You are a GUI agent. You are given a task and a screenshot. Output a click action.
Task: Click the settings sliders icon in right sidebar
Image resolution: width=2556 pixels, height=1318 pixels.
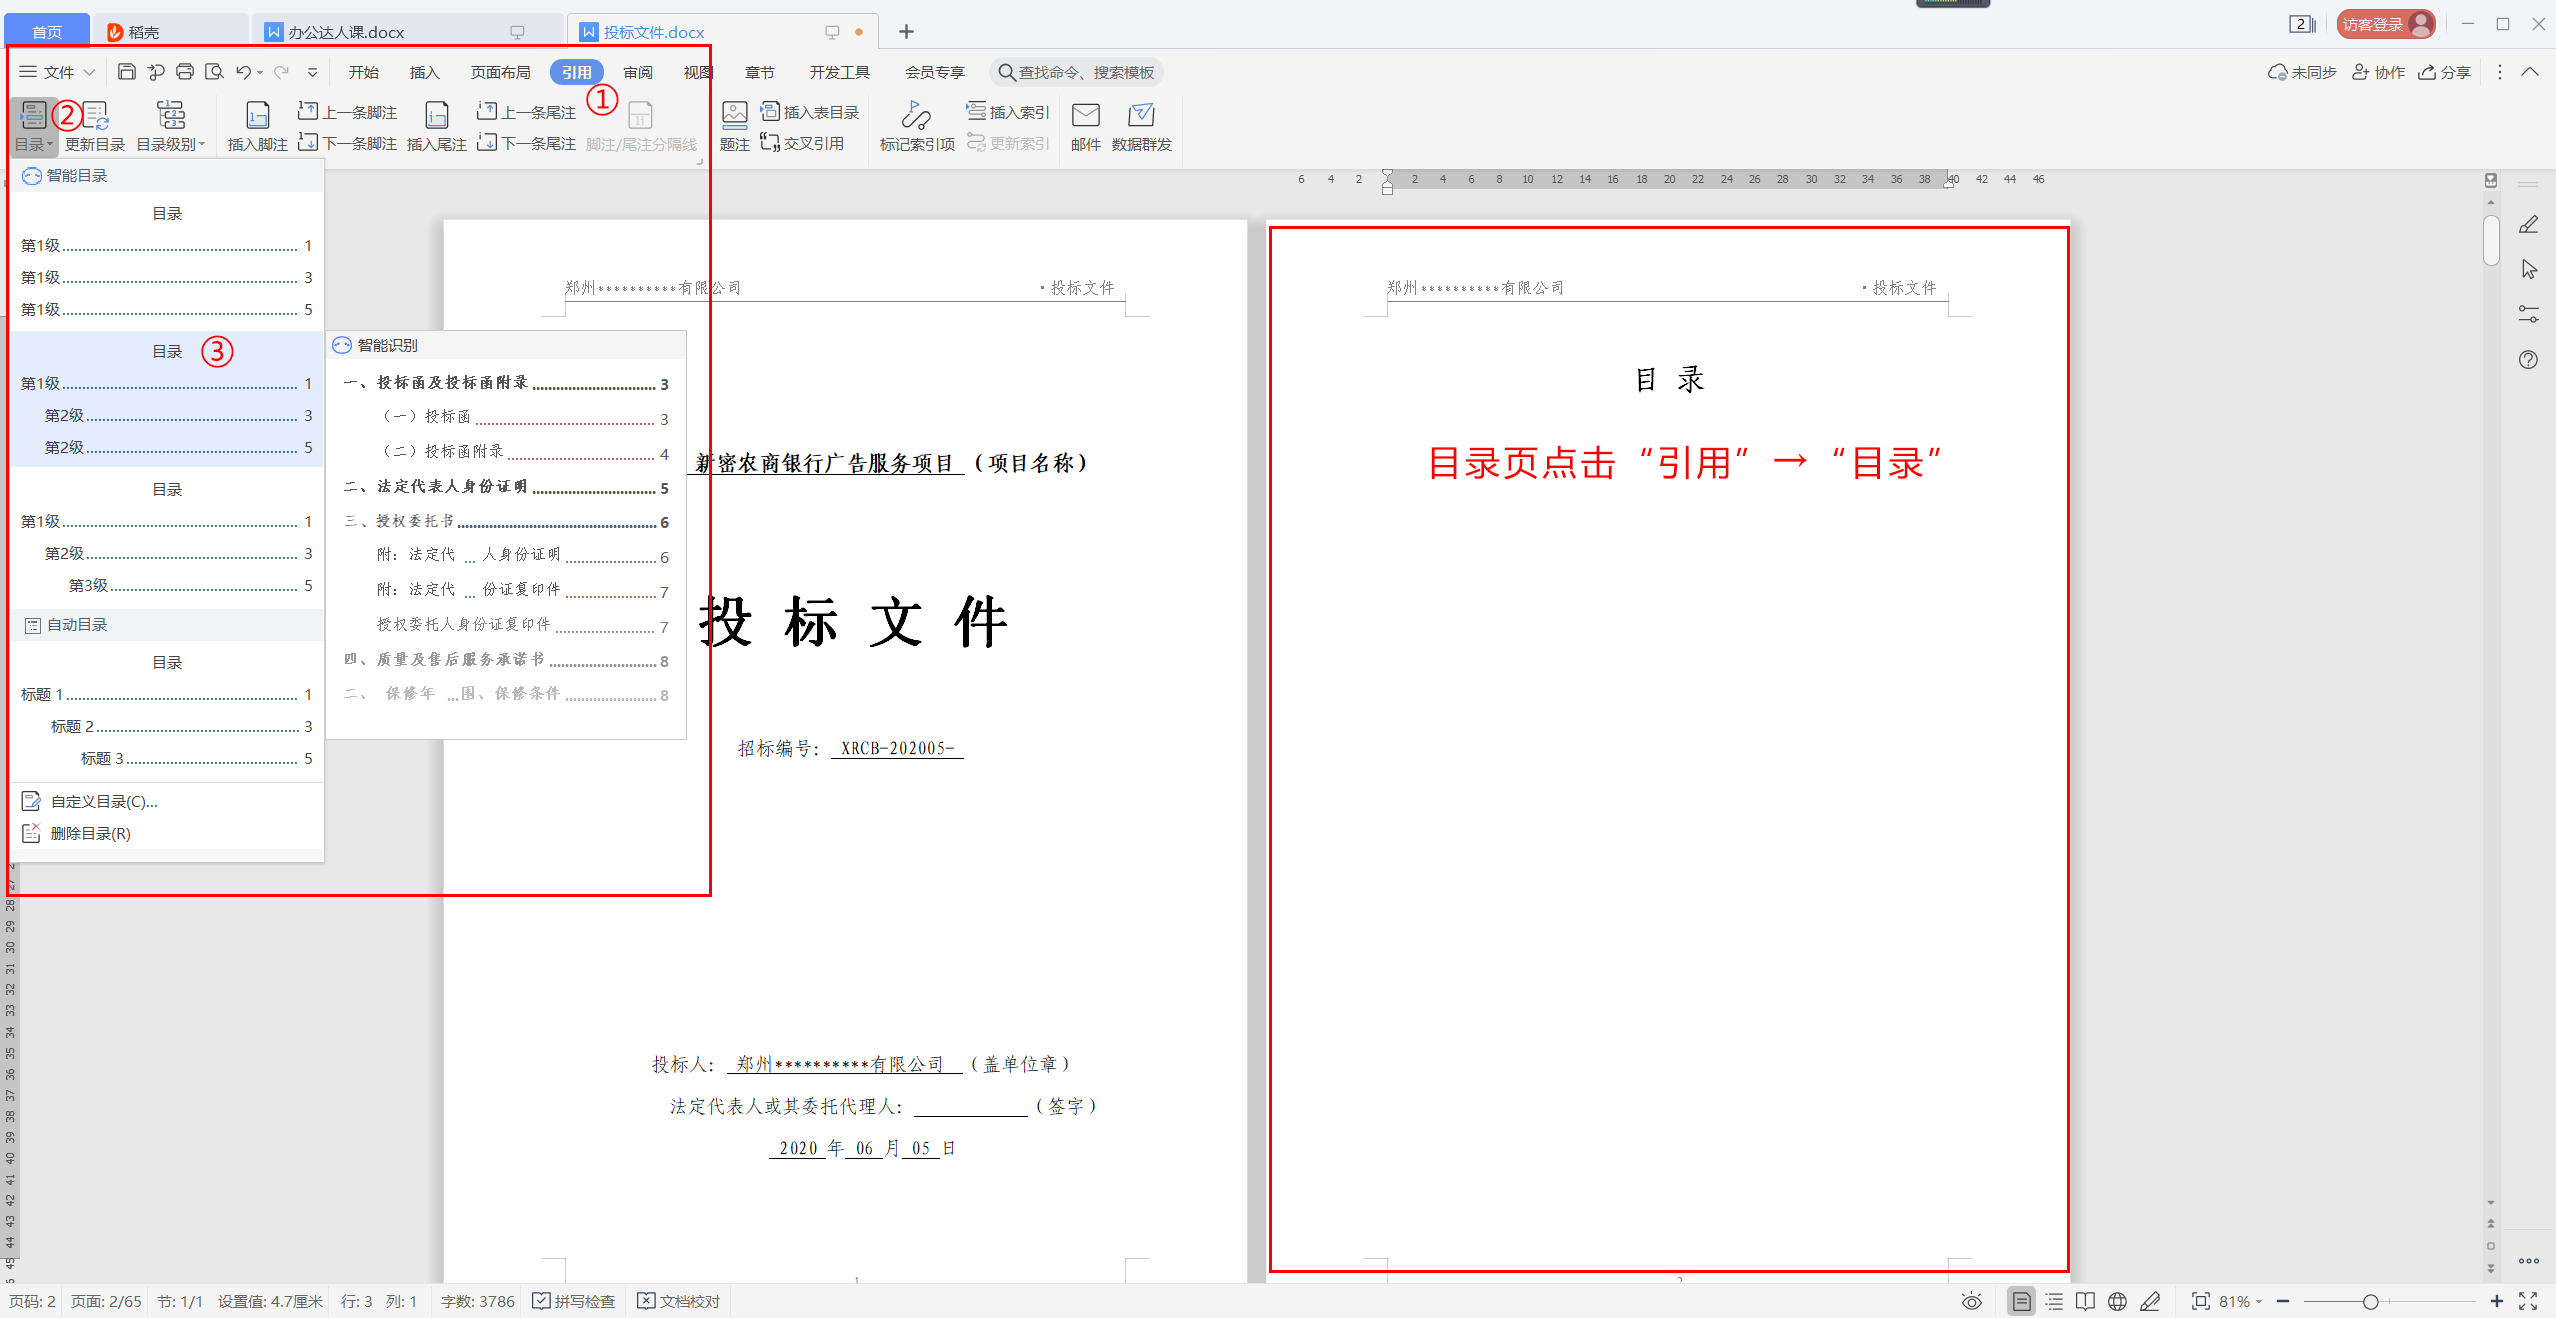2528,315
